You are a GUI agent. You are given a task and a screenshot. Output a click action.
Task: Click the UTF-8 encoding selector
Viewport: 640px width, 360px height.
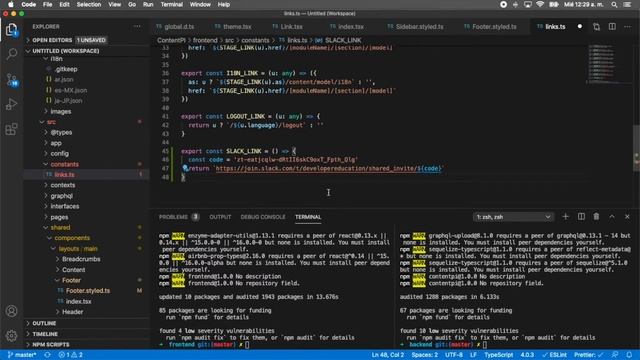453,355
